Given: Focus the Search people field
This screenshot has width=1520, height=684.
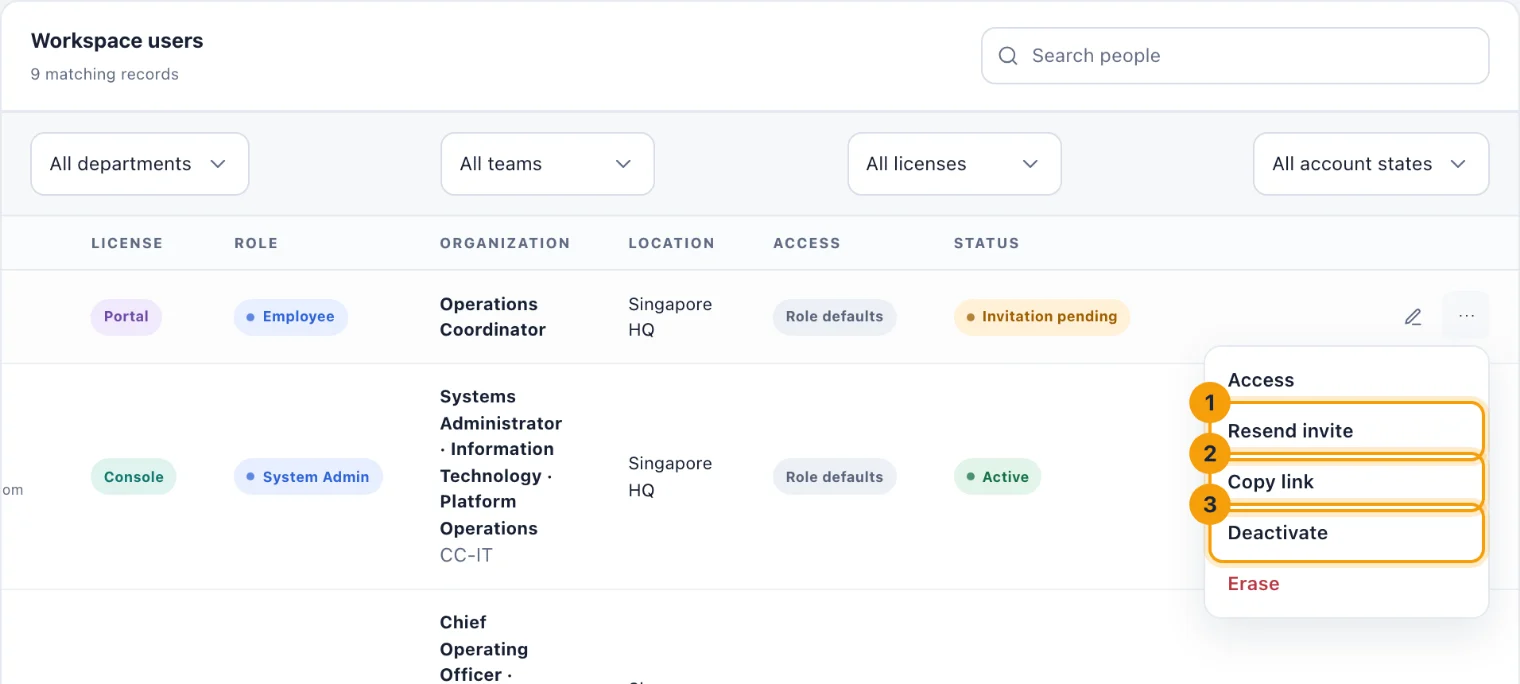Looking at the screenshot, I should click(1235, 56).
